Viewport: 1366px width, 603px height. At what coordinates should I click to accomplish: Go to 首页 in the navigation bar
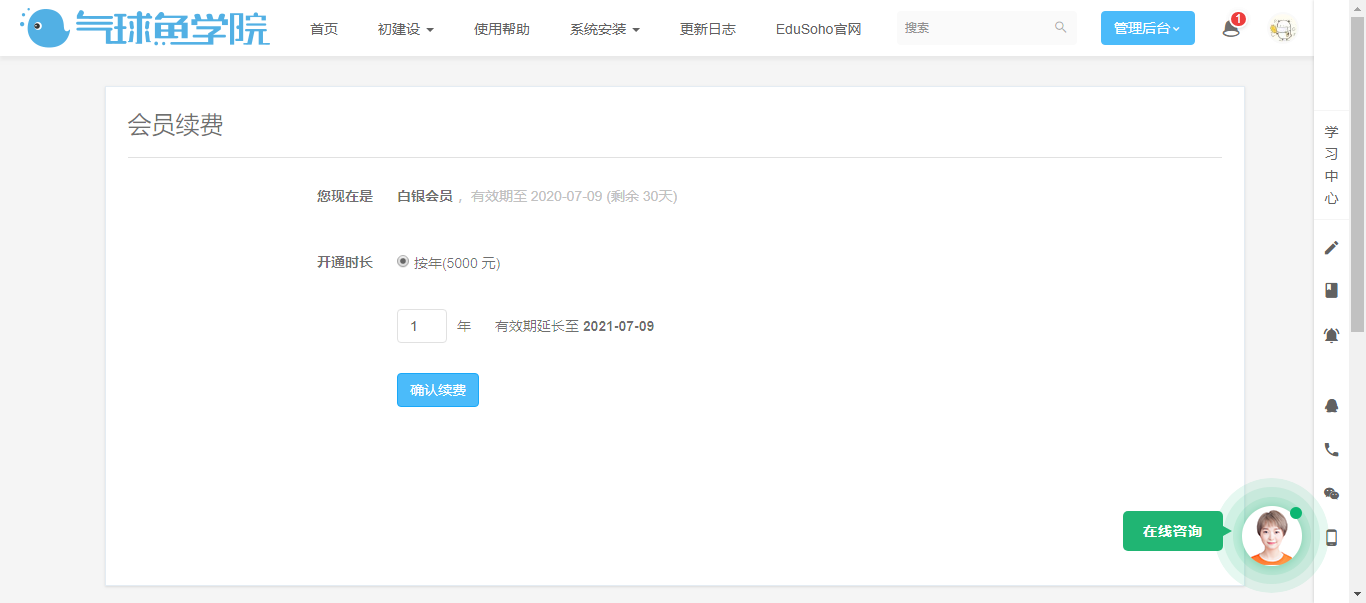point(324,29)
